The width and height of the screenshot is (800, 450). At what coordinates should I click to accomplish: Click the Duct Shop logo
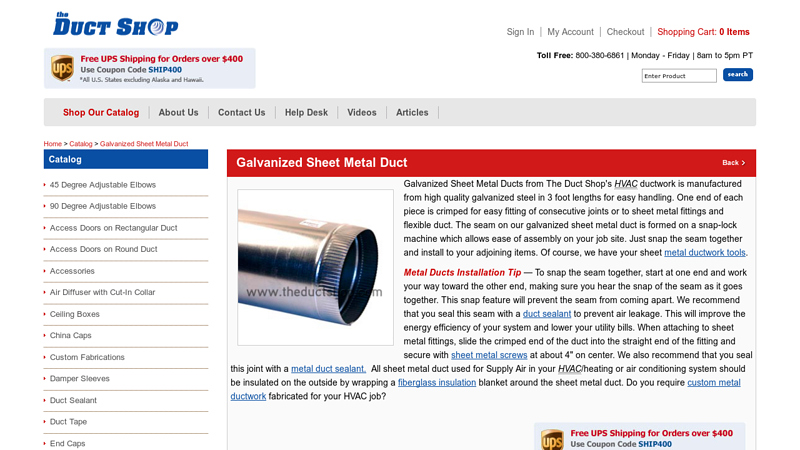pos(116,24)
